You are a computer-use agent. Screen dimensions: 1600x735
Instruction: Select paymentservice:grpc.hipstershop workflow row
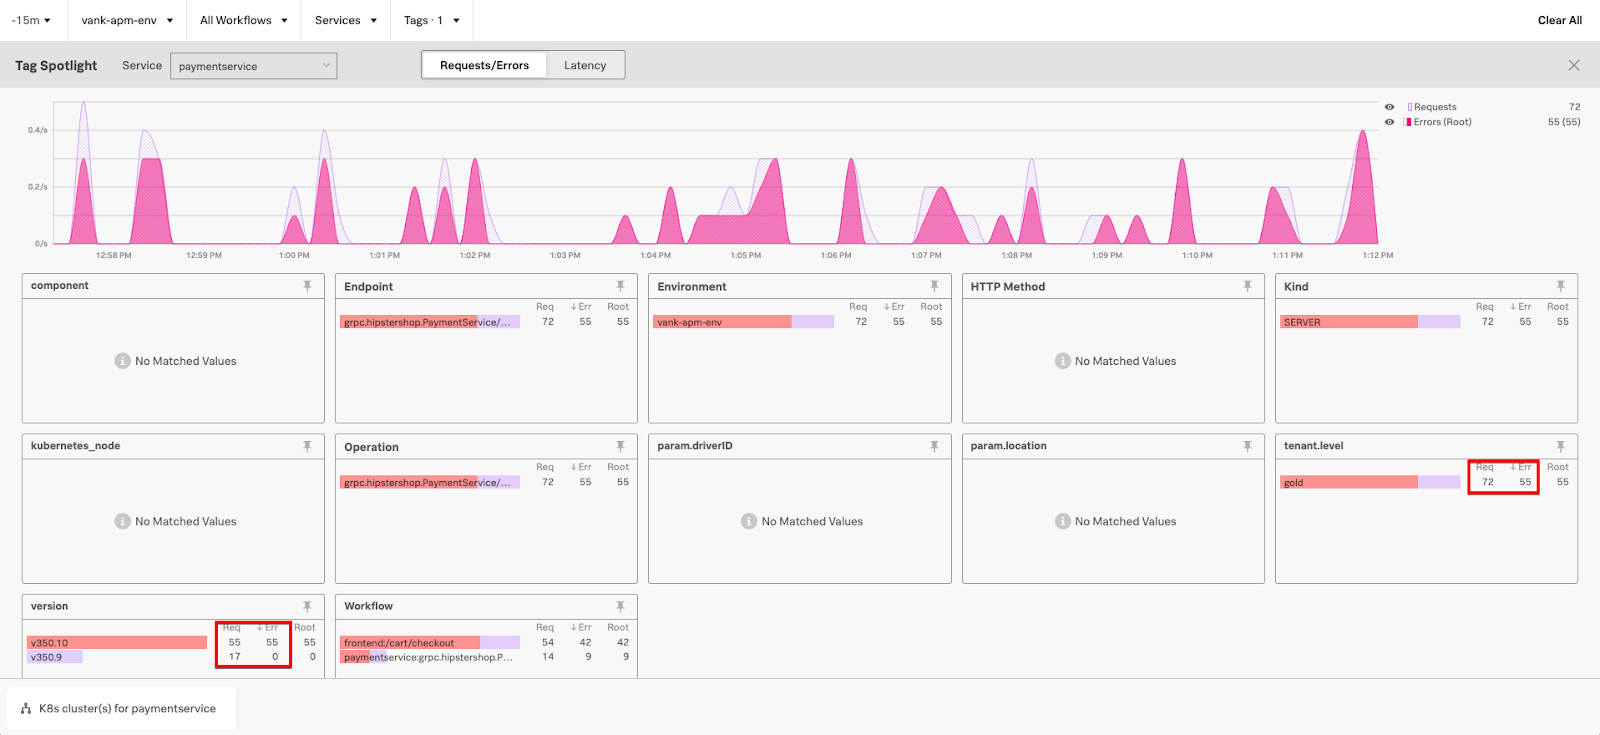[430, 657]
